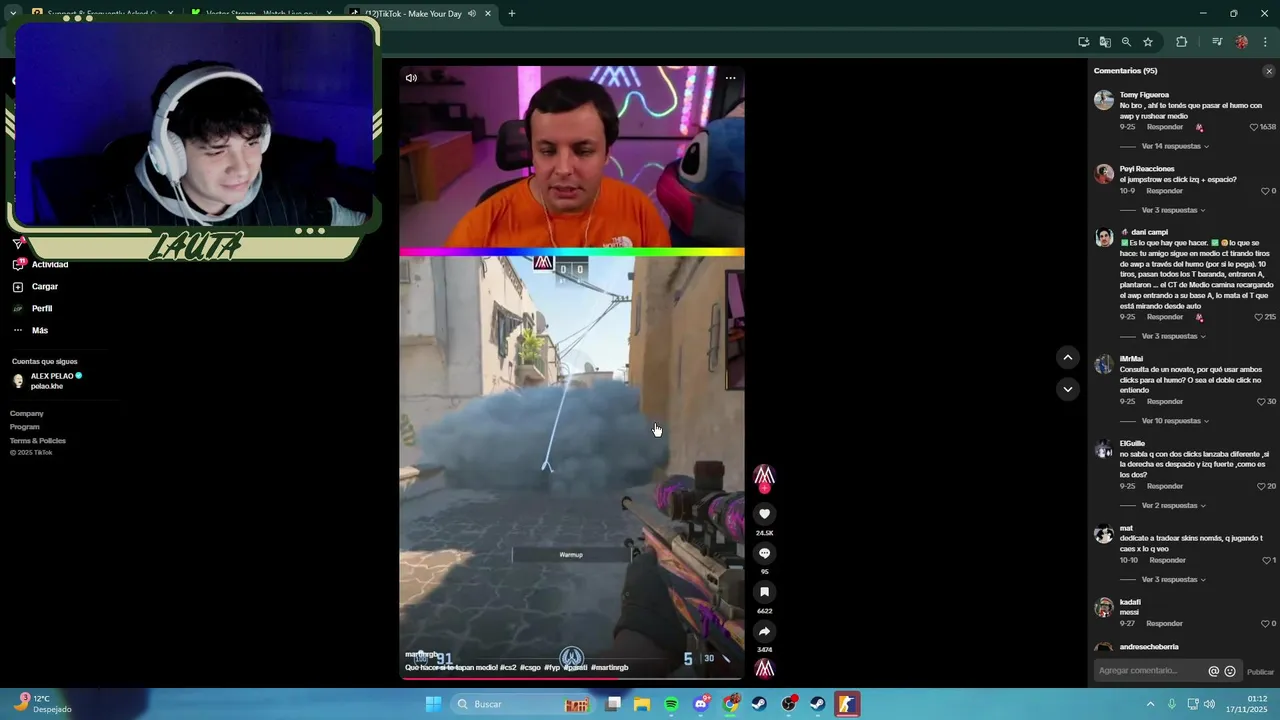Like mat's comment
Screen dimensions: 1280x720
(x=1265, y=560)
